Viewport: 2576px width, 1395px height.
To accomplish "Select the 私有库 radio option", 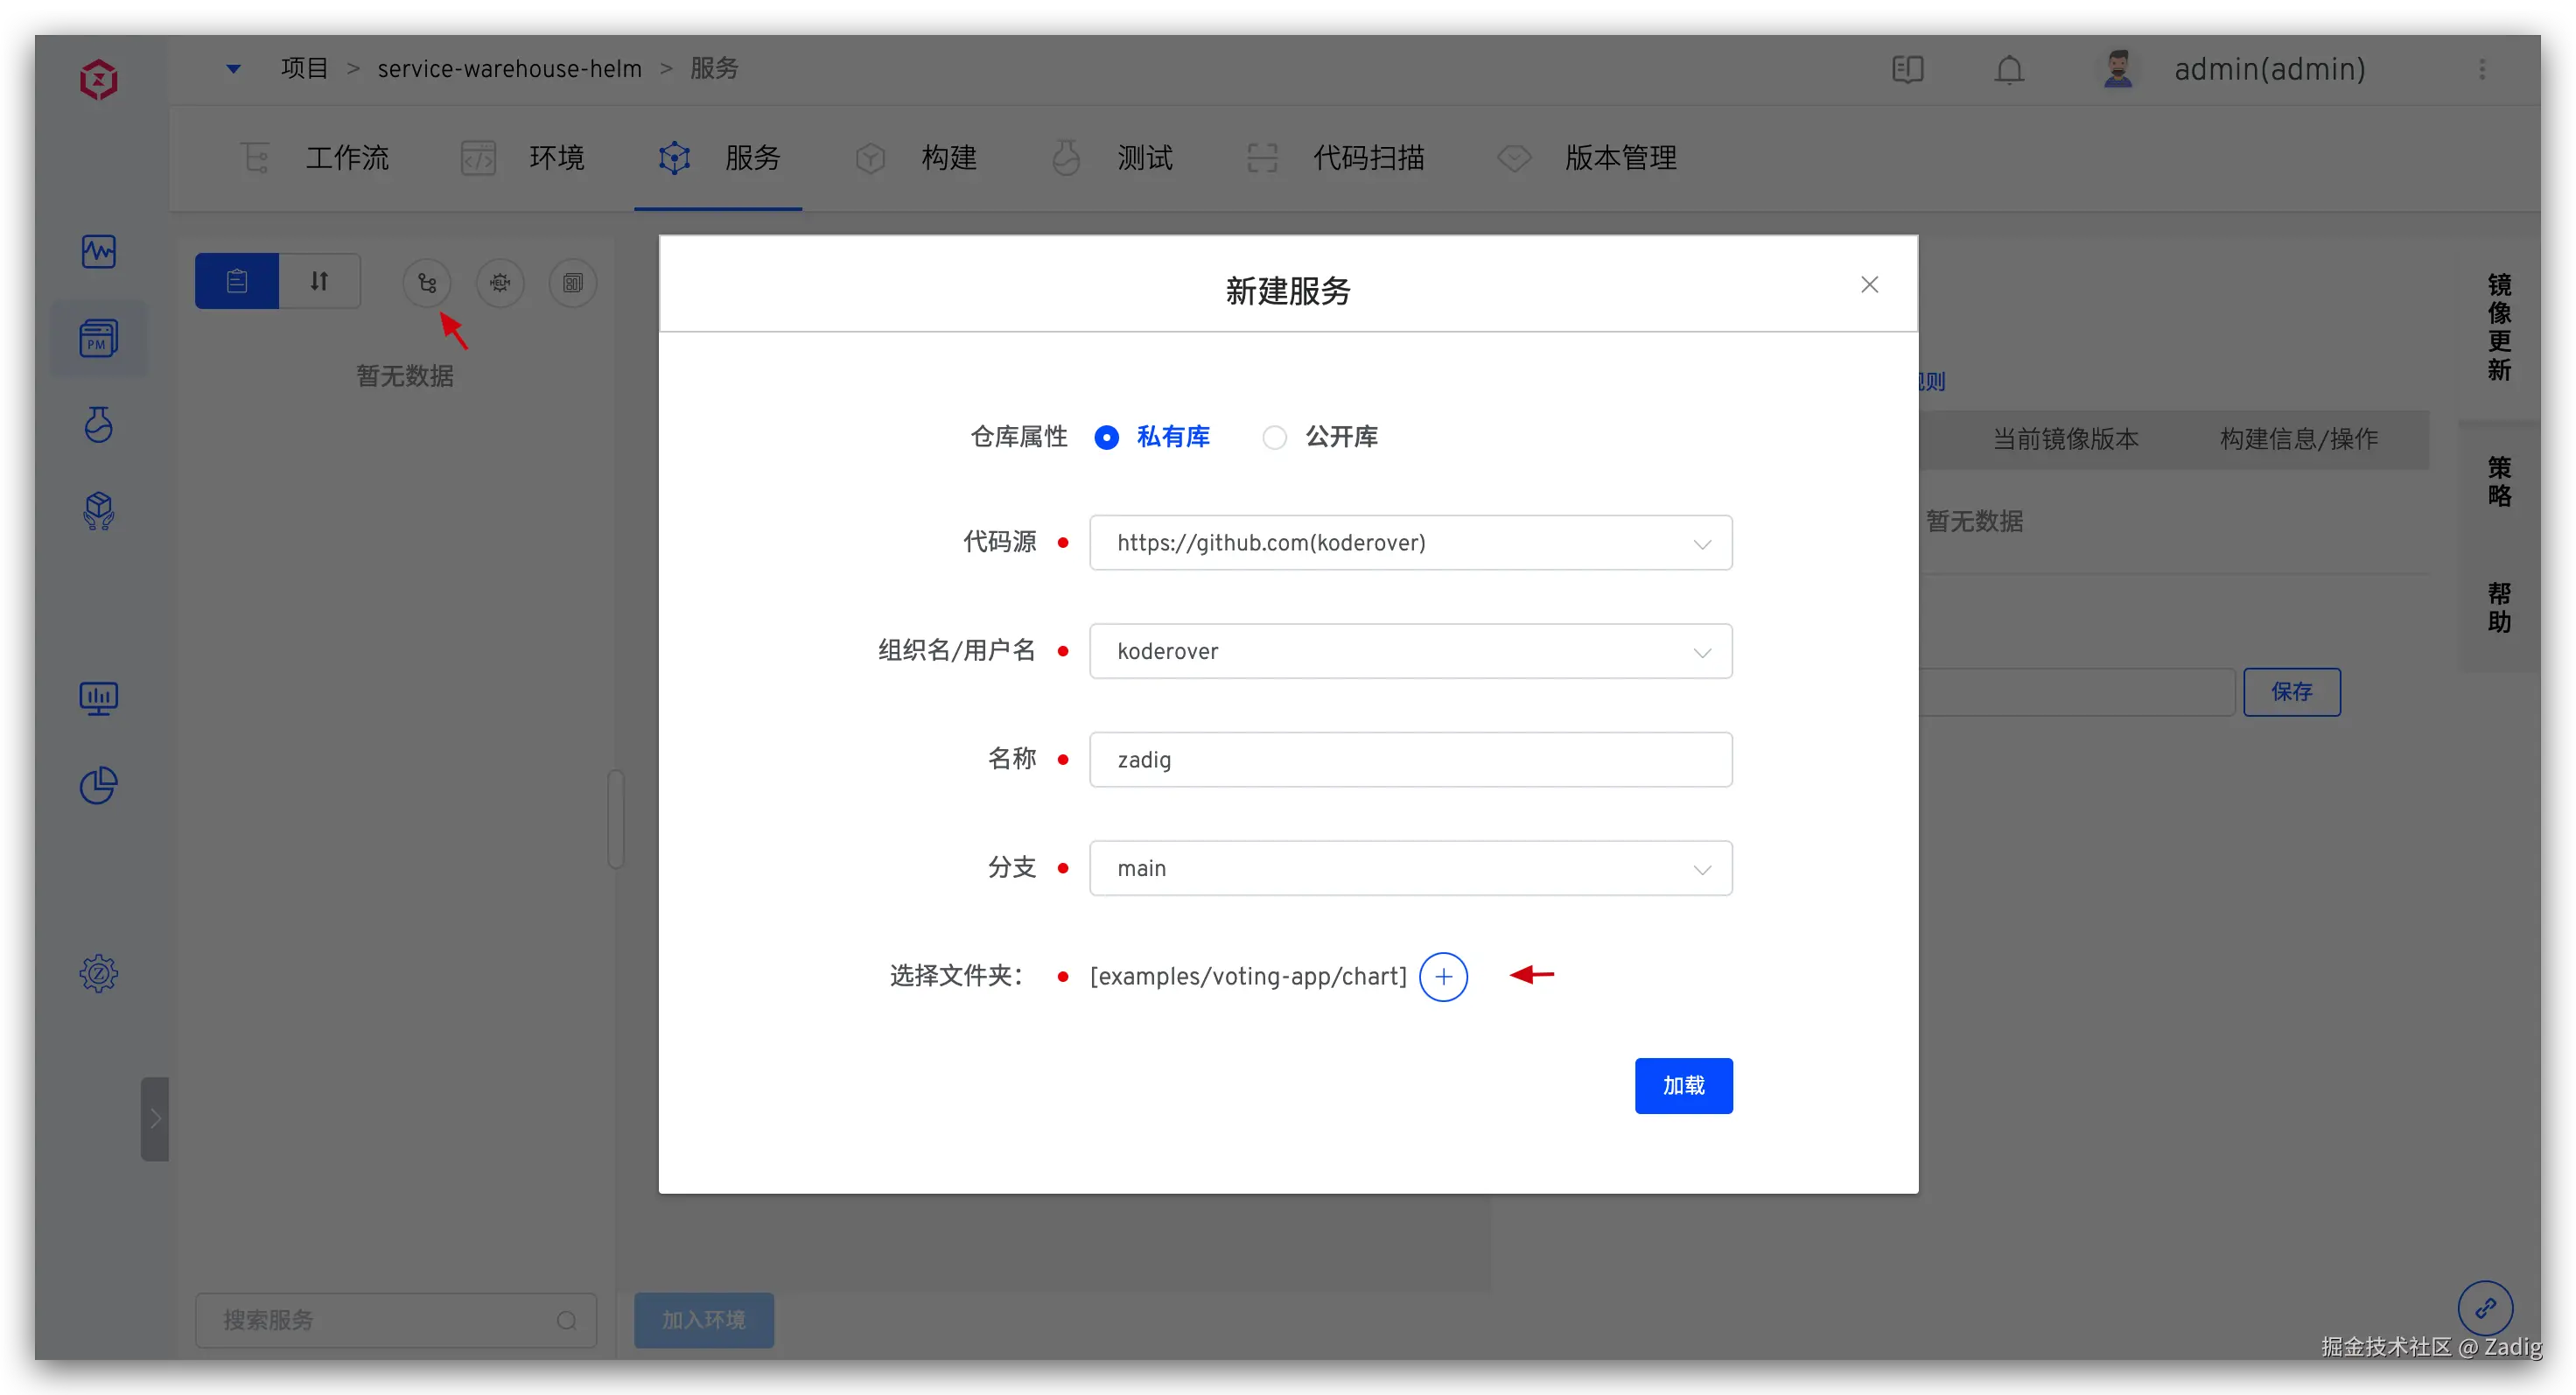I will (1152, 437).
